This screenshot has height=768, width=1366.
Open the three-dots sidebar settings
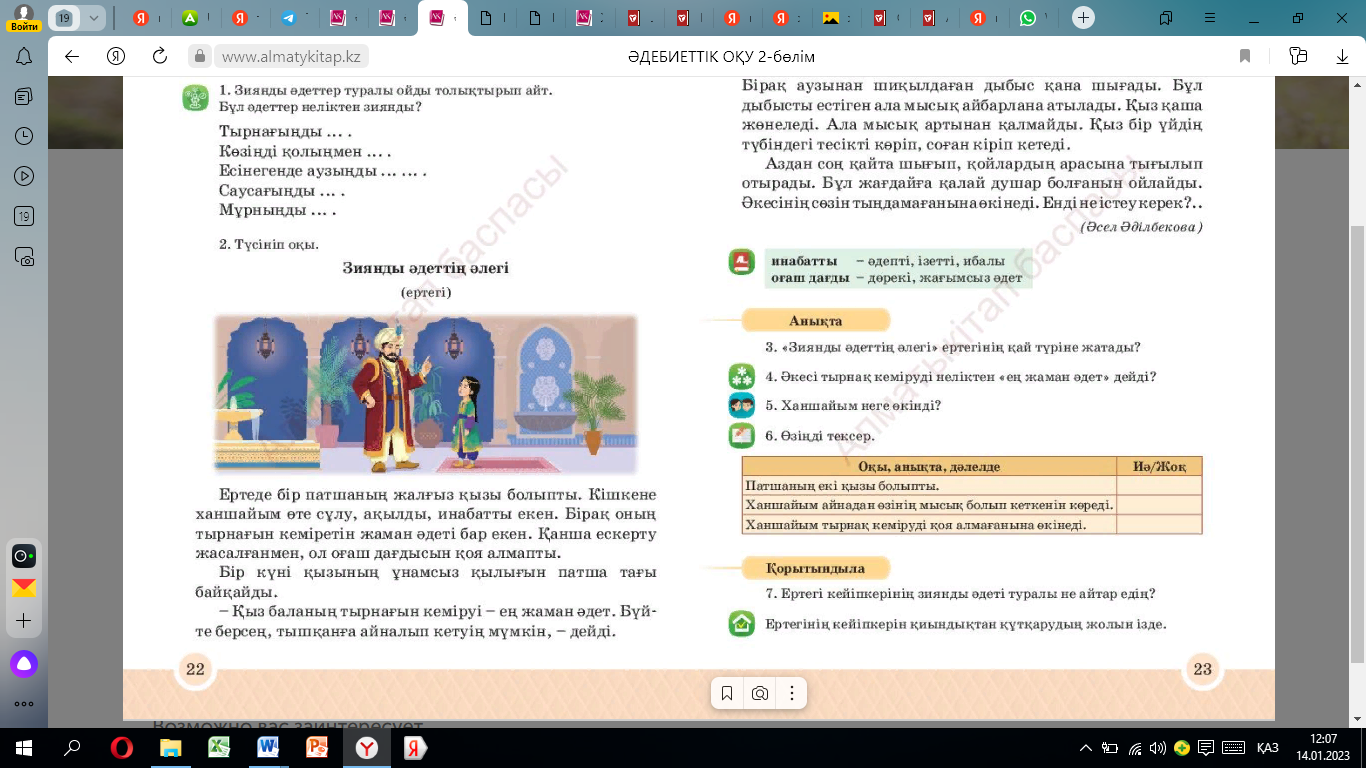(x=24, y=703)
